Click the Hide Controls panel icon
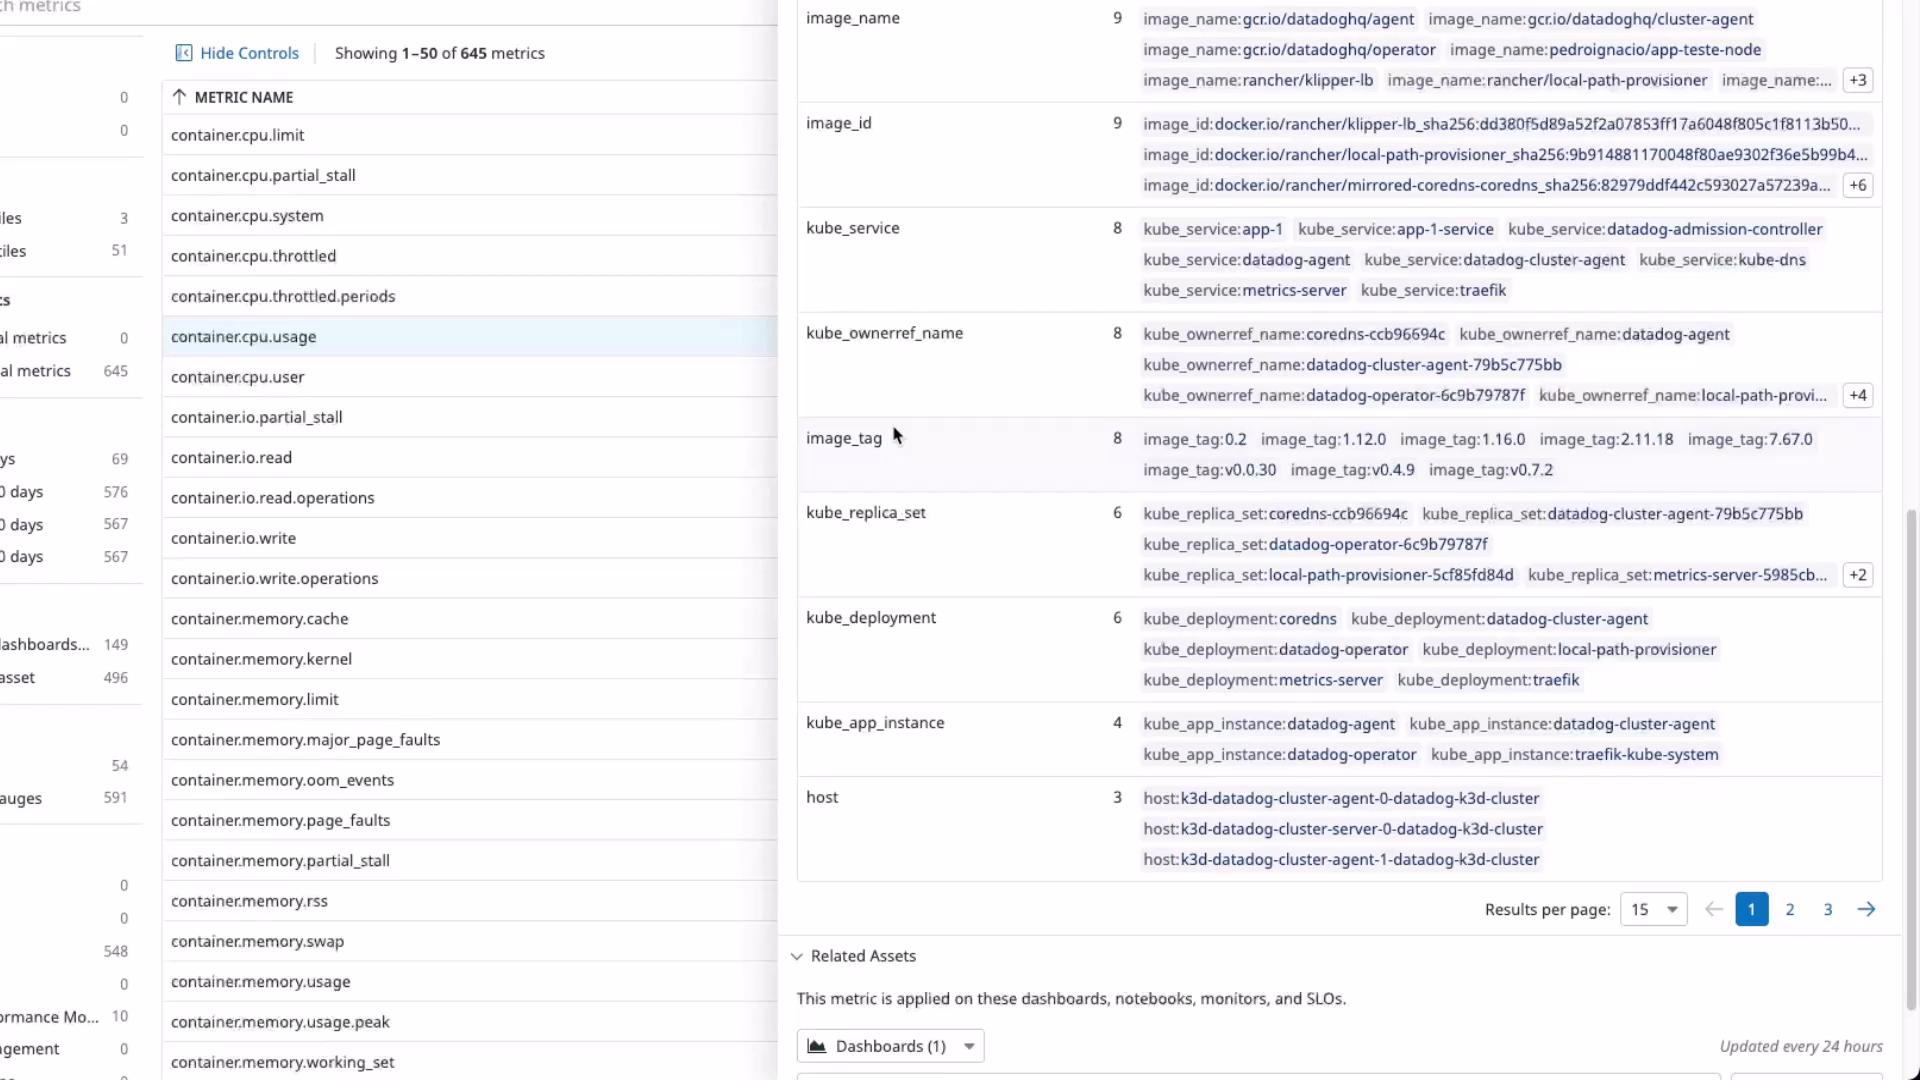 pos(184,53)
